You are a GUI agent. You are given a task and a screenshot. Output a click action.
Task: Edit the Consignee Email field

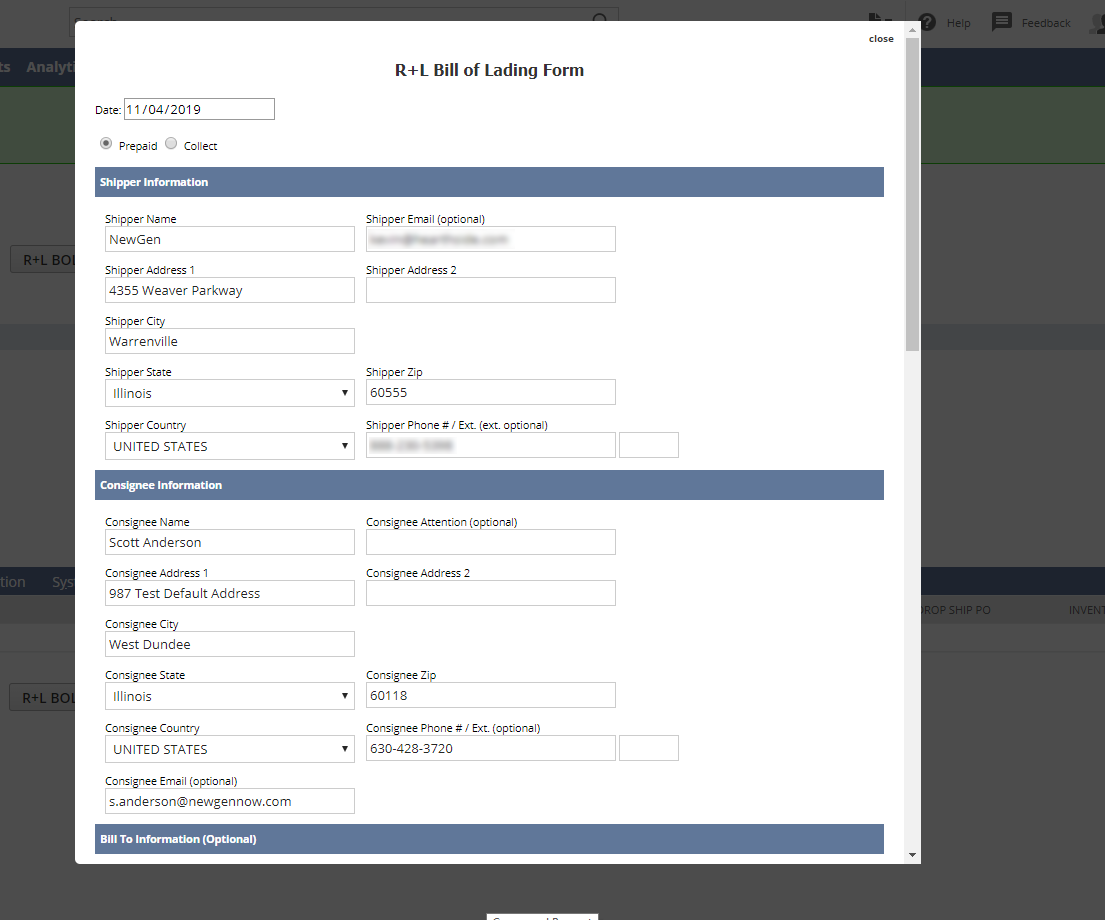[229, 801]
